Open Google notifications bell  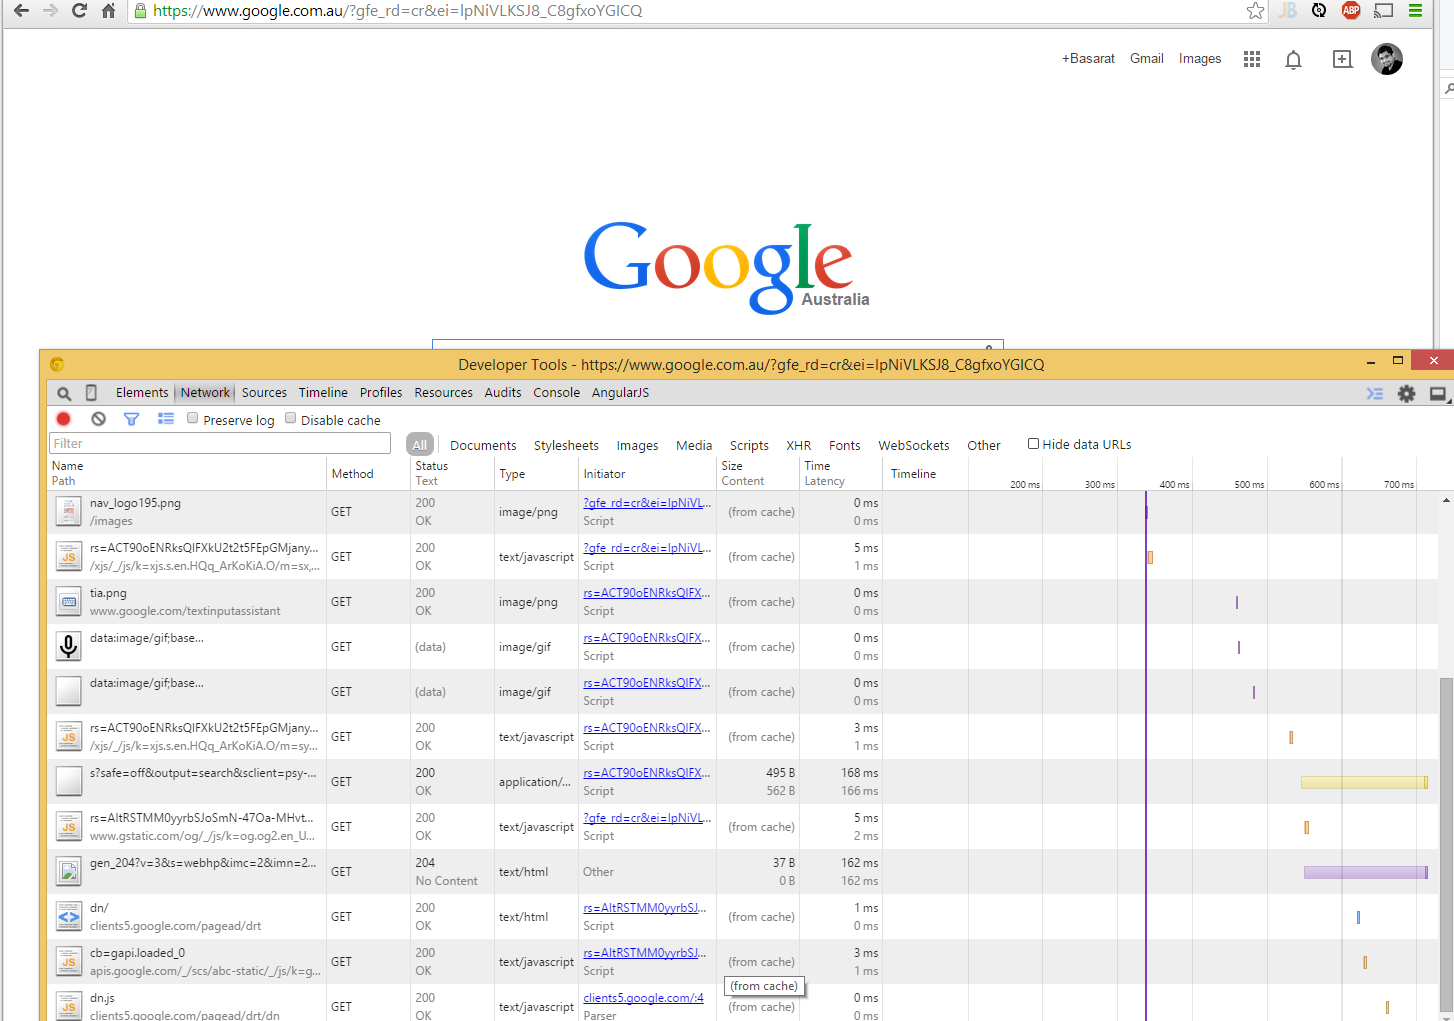pos(1293,60)
